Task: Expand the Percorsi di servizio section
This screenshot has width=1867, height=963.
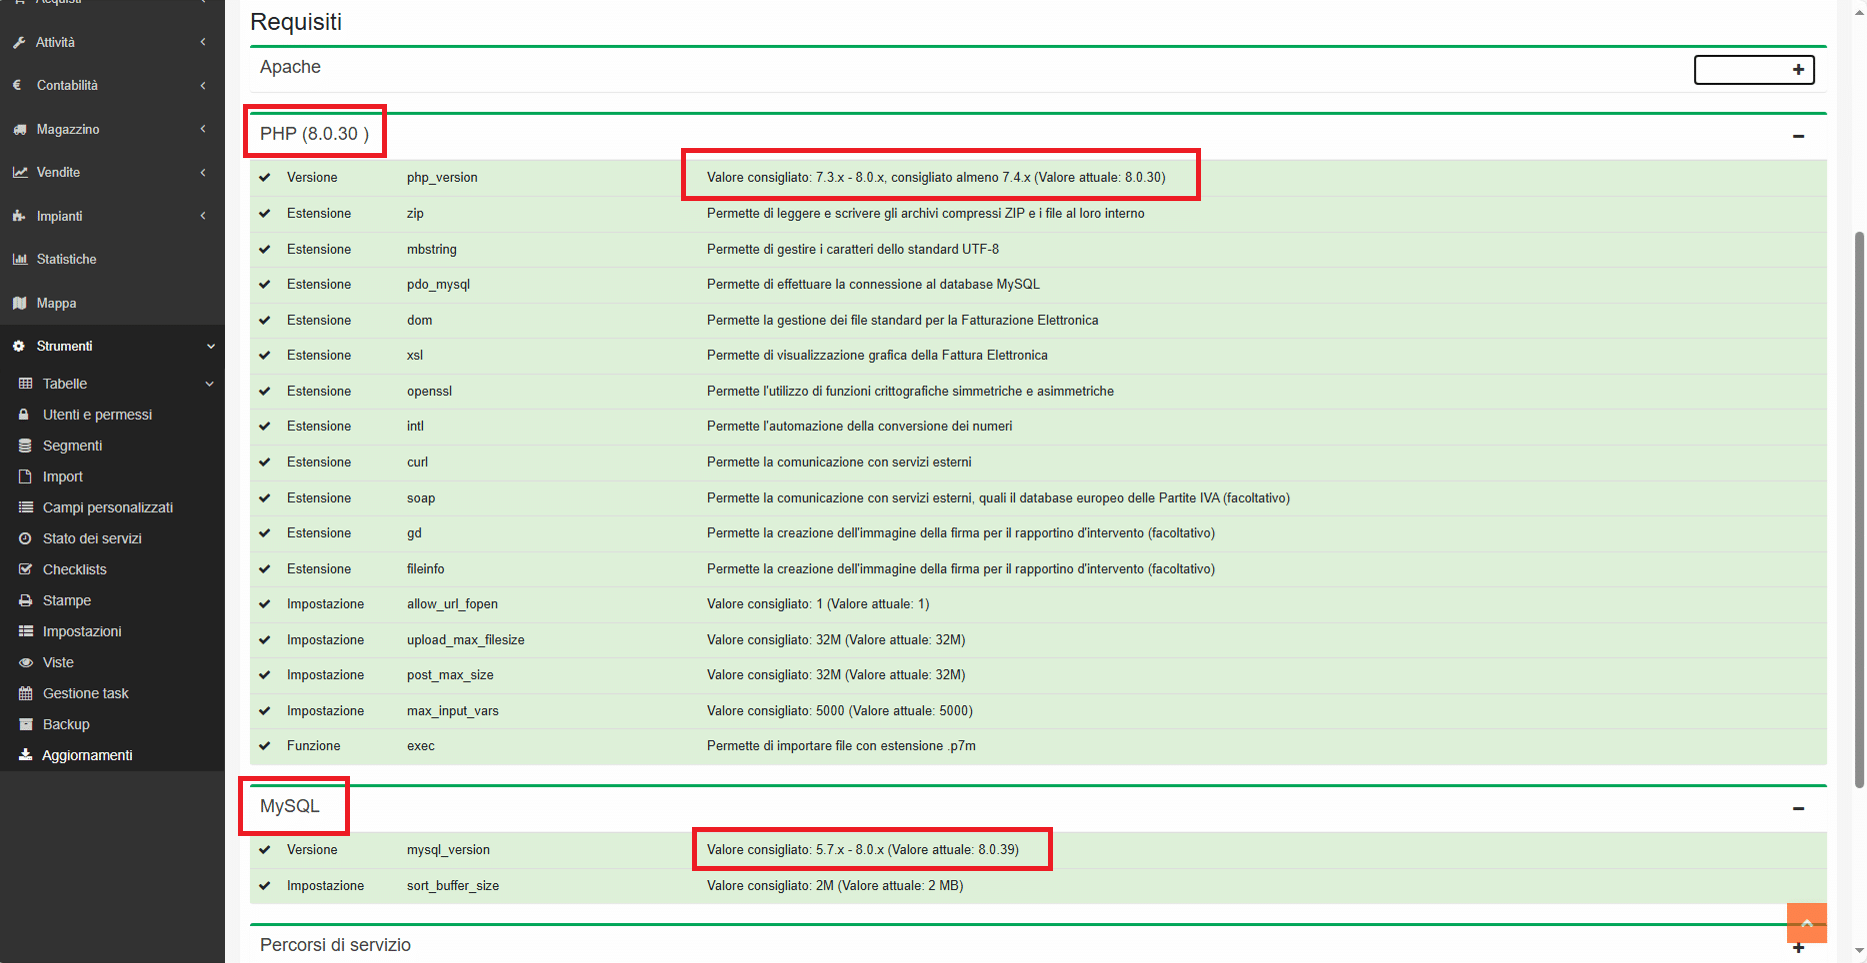Action: click(x=1798, y=948)
